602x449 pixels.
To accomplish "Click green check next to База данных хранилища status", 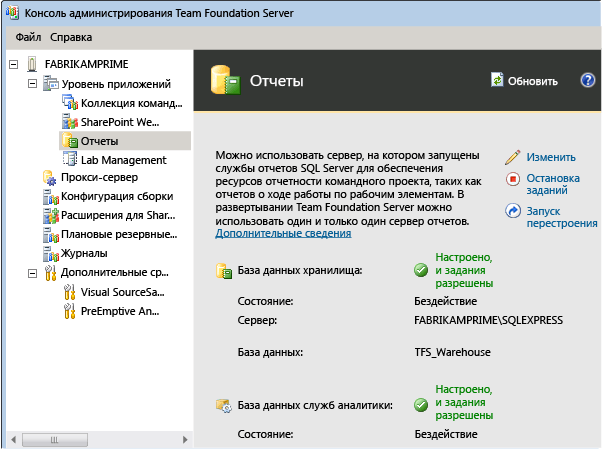I will [421, 270].
